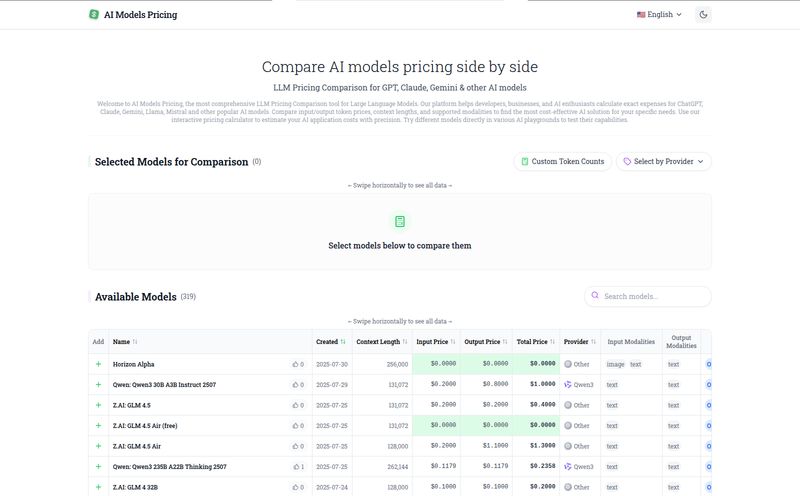Like Qwen3 235B A22B Thinking 2507

(296, 466)
